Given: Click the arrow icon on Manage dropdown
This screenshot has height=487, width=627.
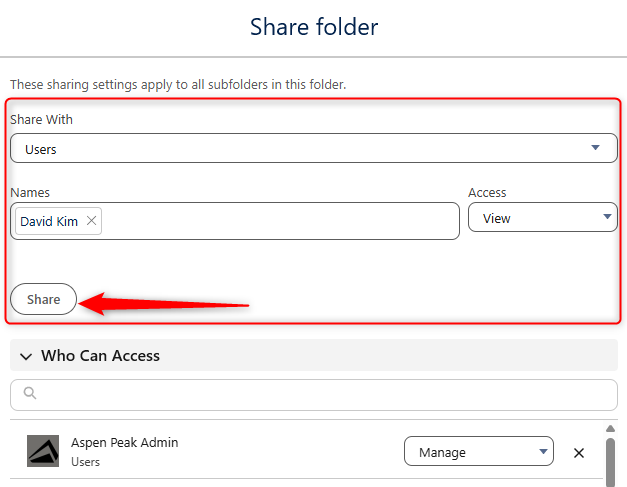Looking at the screenshot, I should 543,451.
